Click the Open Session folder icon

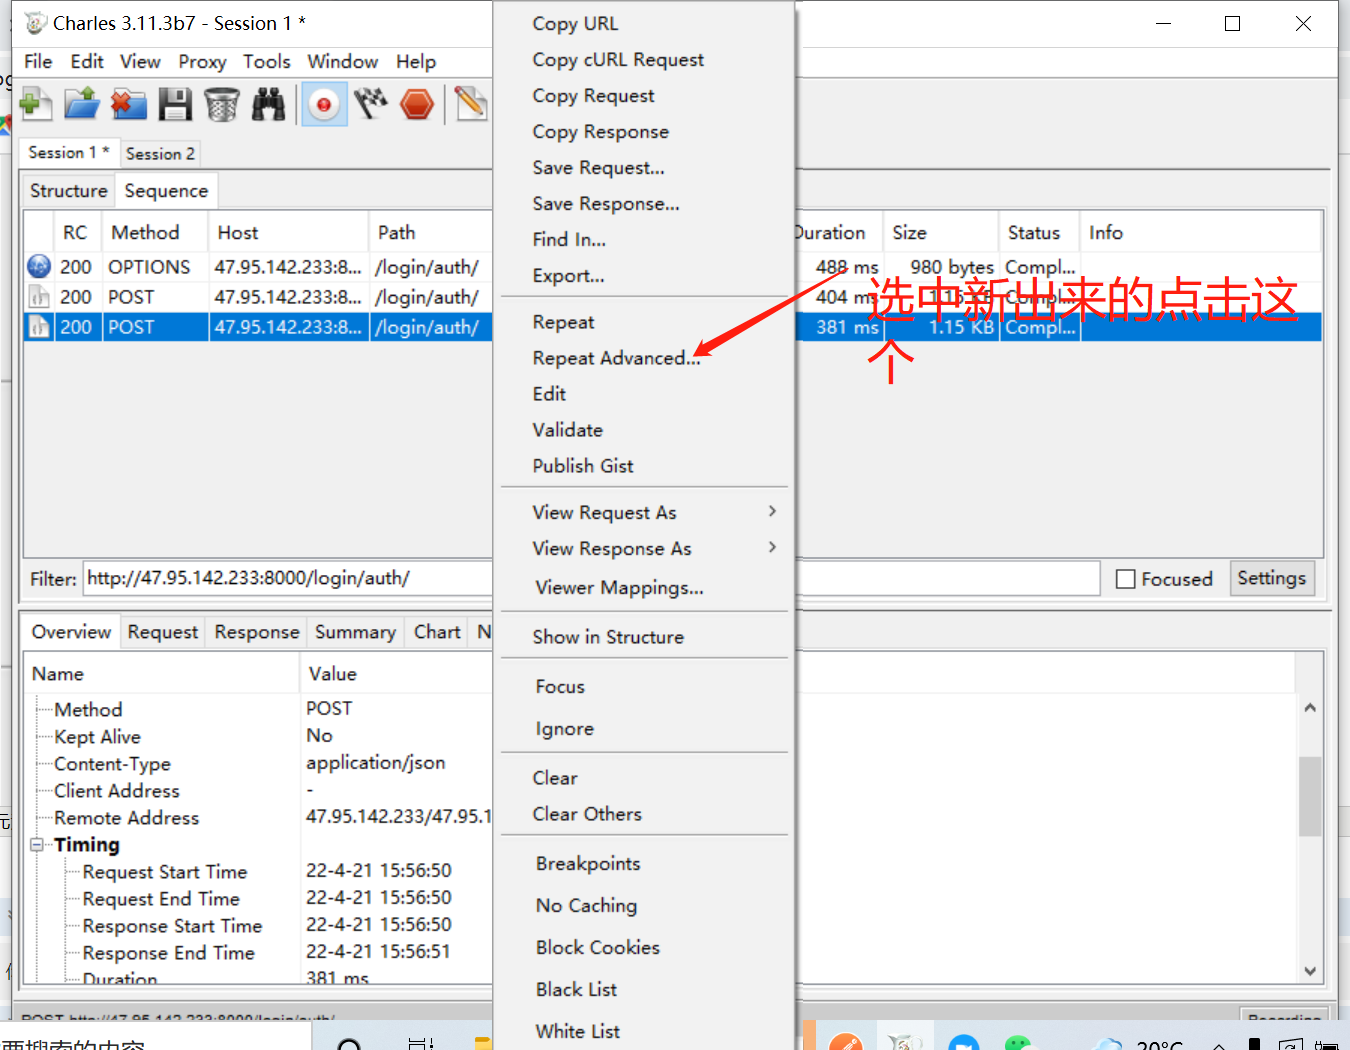point(82,104)
